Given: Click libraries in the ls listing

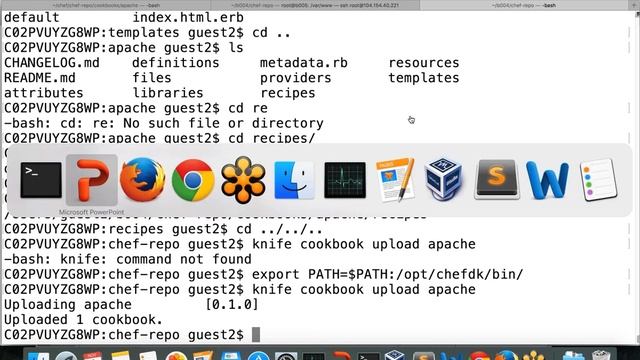Looking at the screenshot, I should (168, 93).
